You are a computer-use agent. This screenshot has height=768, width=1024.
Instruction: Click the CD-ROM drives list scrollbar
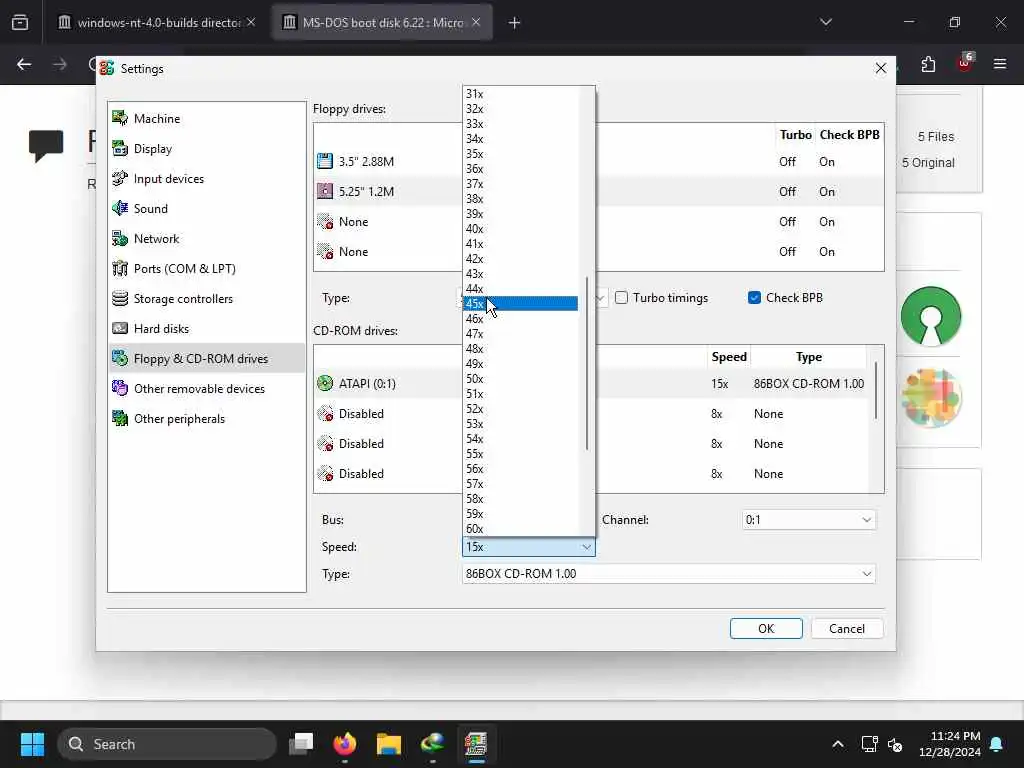876,391
